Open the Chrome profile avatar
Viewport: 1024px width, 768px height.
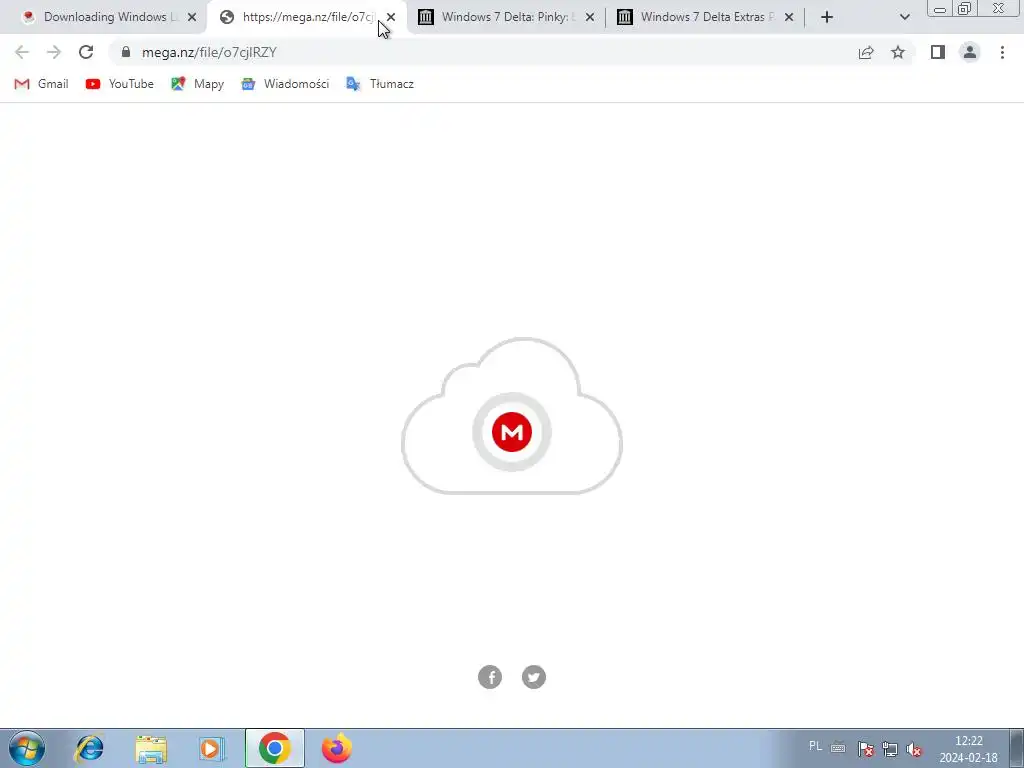tap(970, 52)
